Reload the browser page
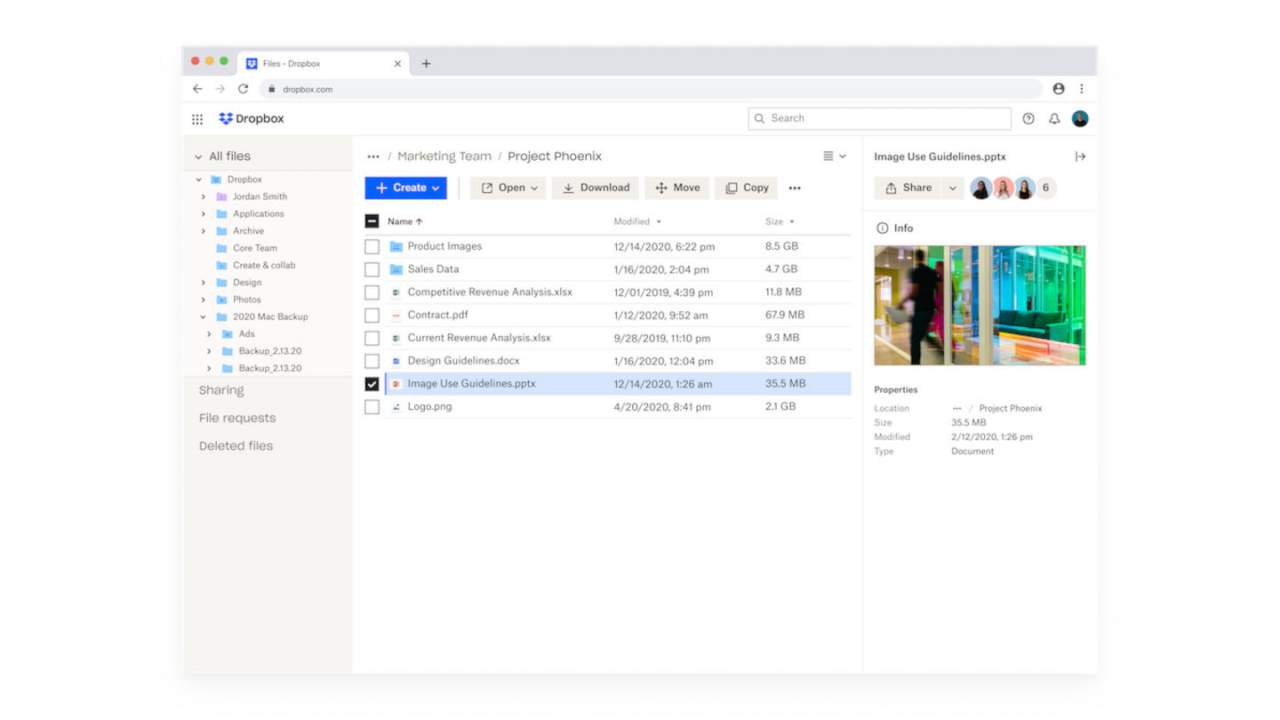 pos(243,89)
